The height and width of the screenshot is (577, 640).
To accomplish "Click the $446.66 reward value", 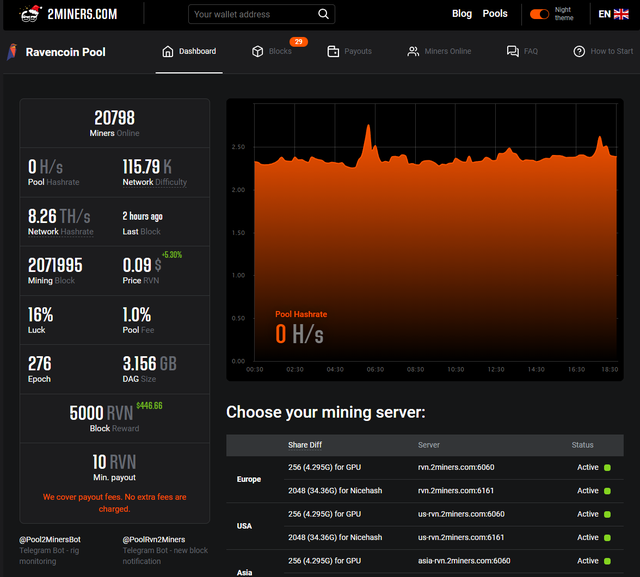I will 149,406.
